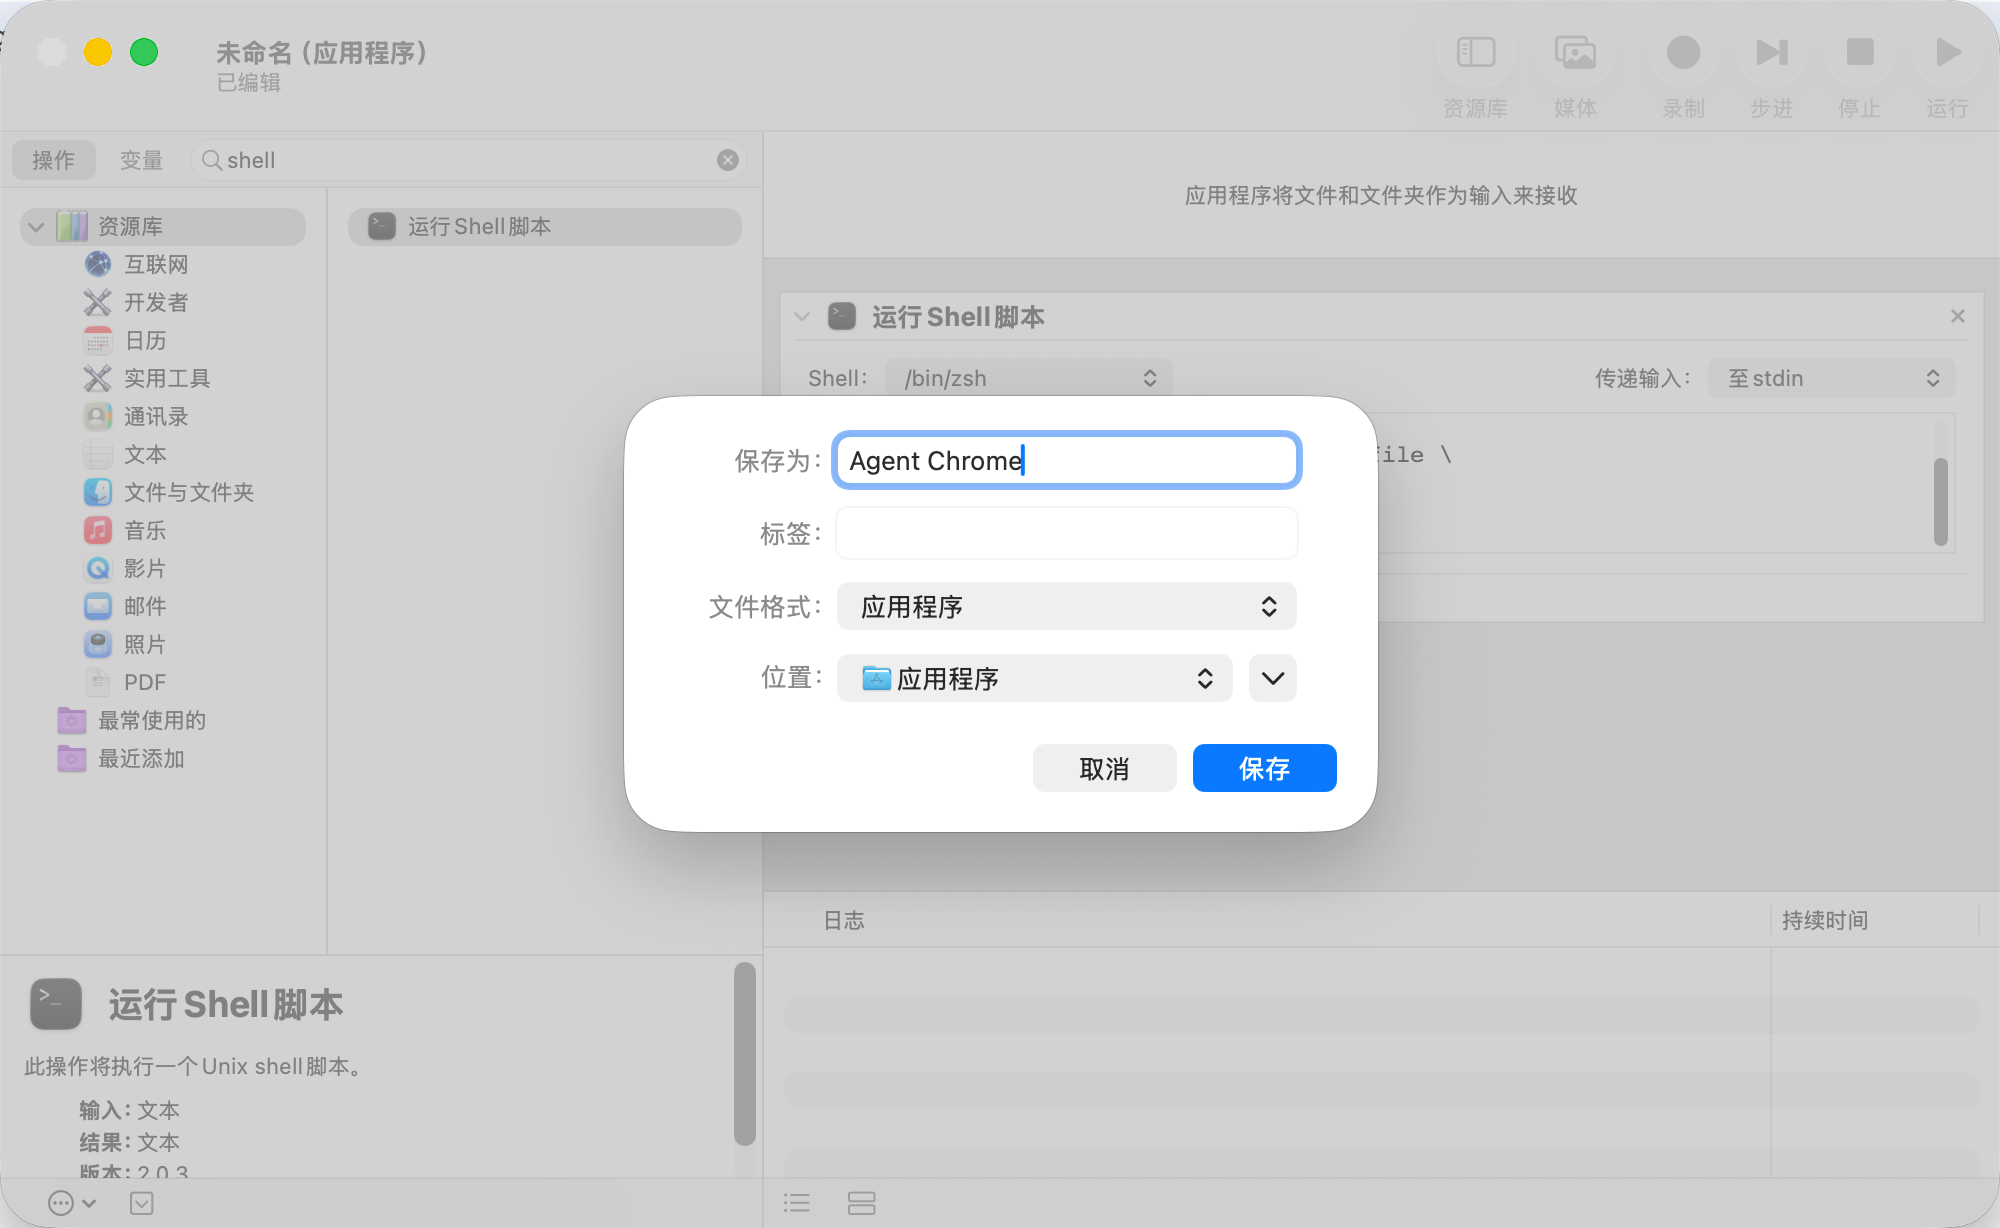2000x1228 pixels.
Task: Open the ellipsis options menu at bottom-left
Action: (72, 1203)
